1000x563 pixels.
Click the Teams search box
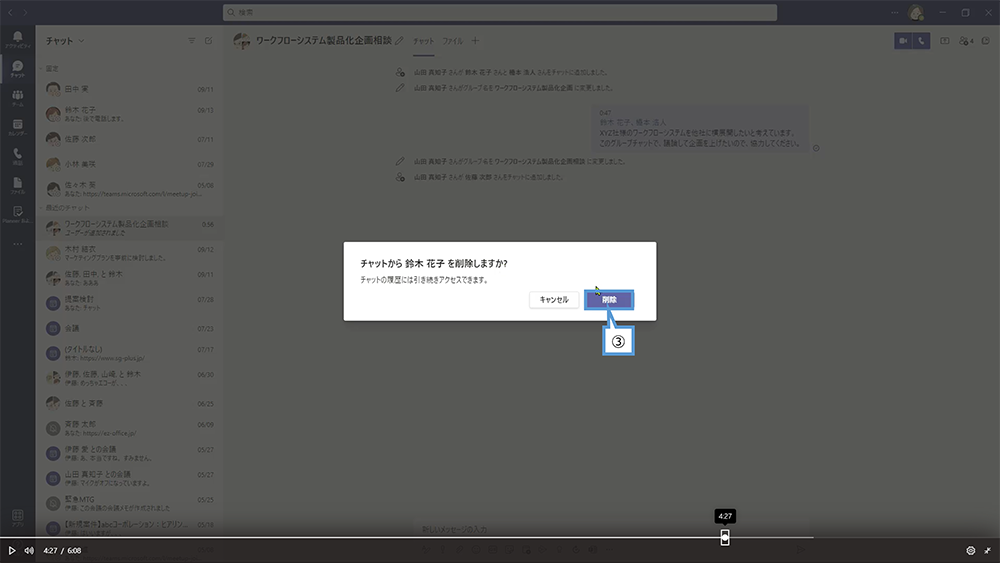coord(499,12)
